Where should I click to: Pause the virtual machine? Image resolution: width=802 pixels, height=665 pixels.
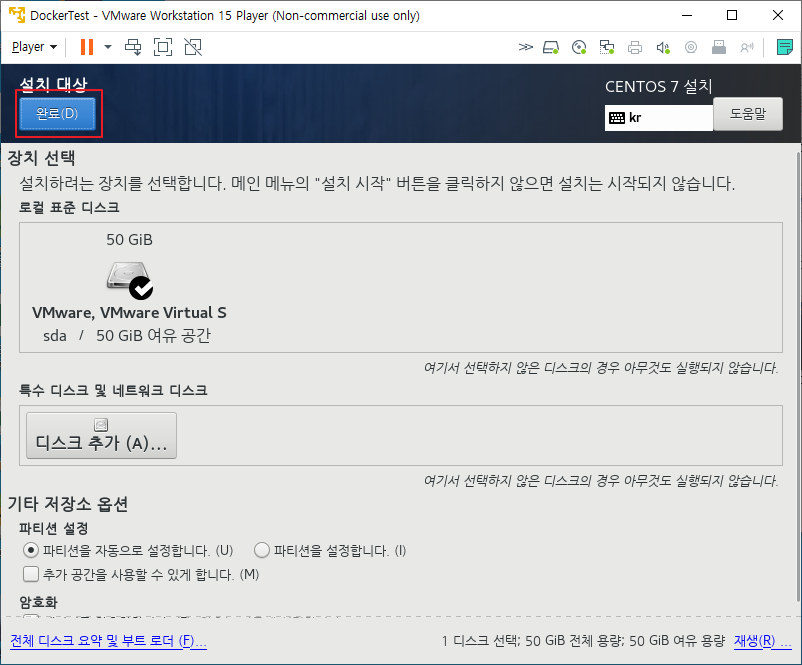[87, 47]
